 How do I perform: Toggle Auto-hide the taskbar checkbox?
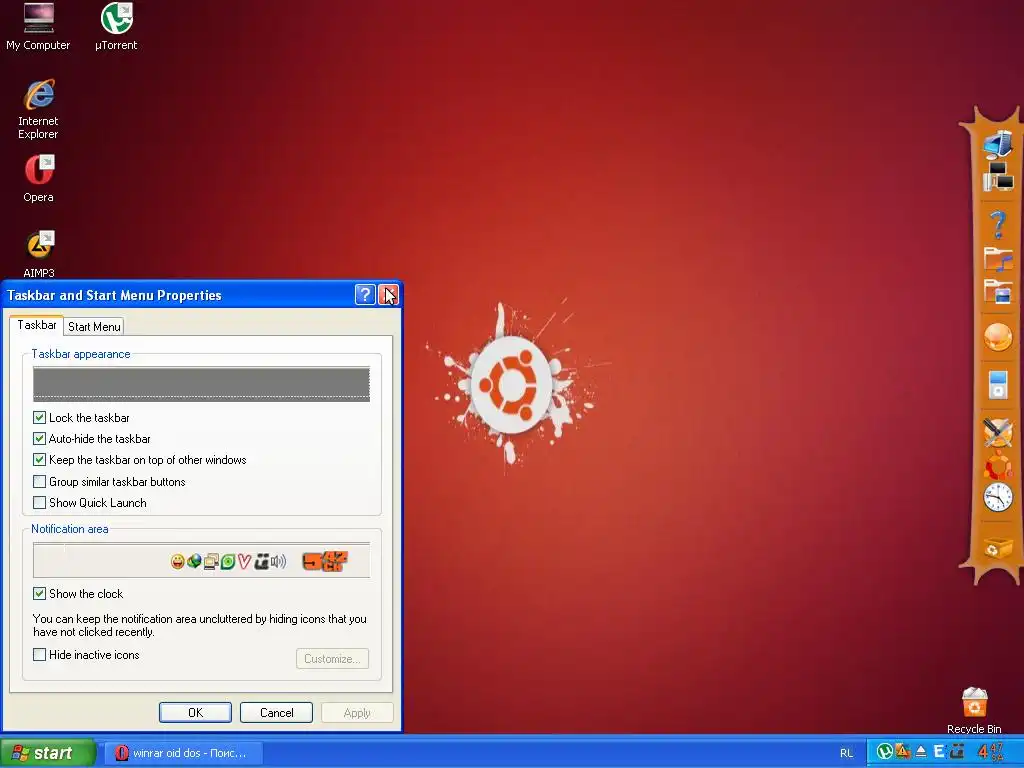click(39, 439)
